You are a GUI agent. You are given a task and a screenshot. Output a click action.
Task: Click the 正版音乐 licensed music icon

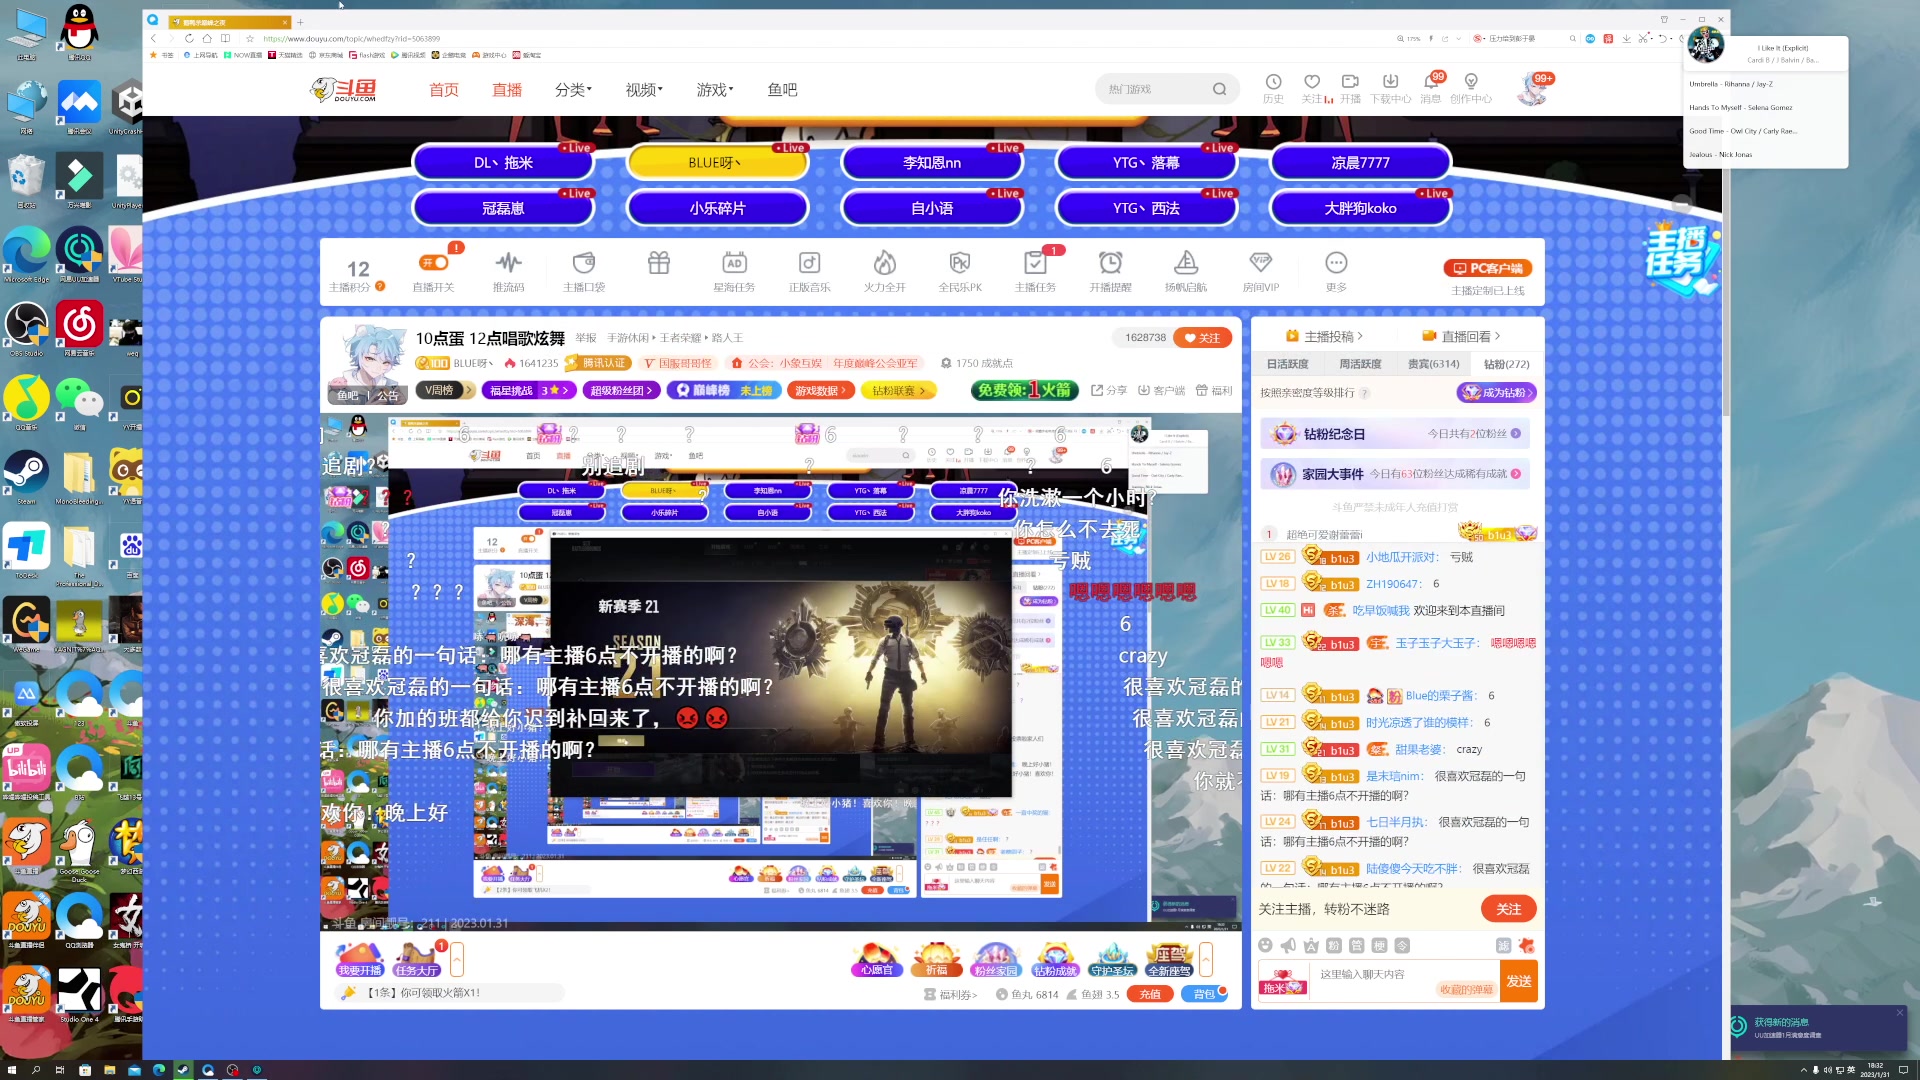click(810, 265)
